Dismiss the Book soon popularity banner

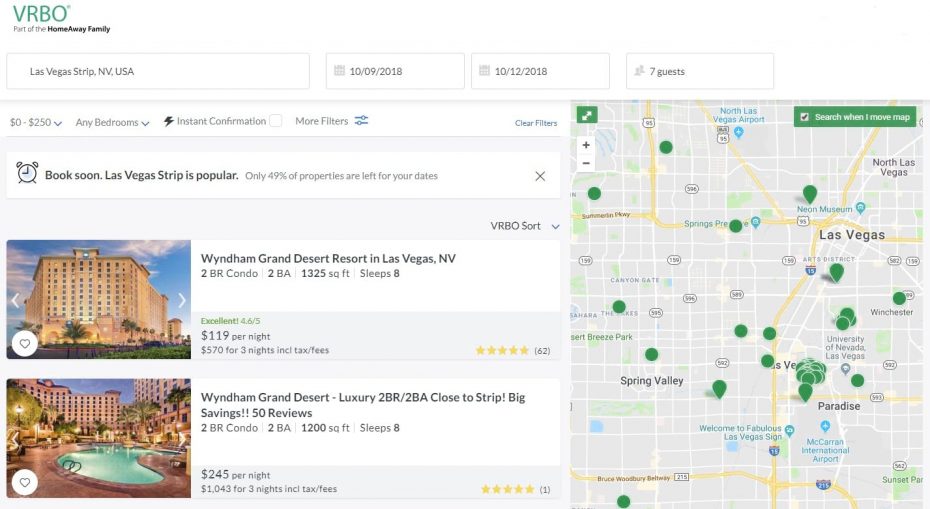point(540,176)
